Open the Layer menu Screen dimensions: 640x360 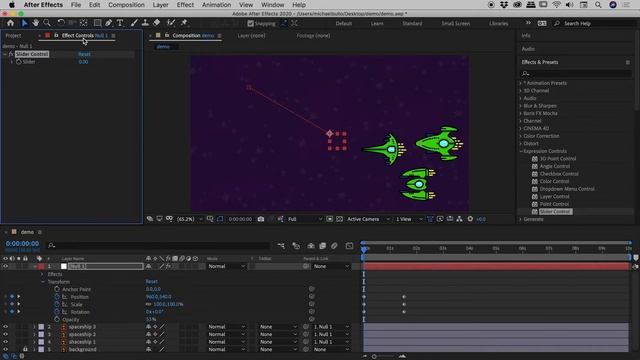[x=160, y=5]
